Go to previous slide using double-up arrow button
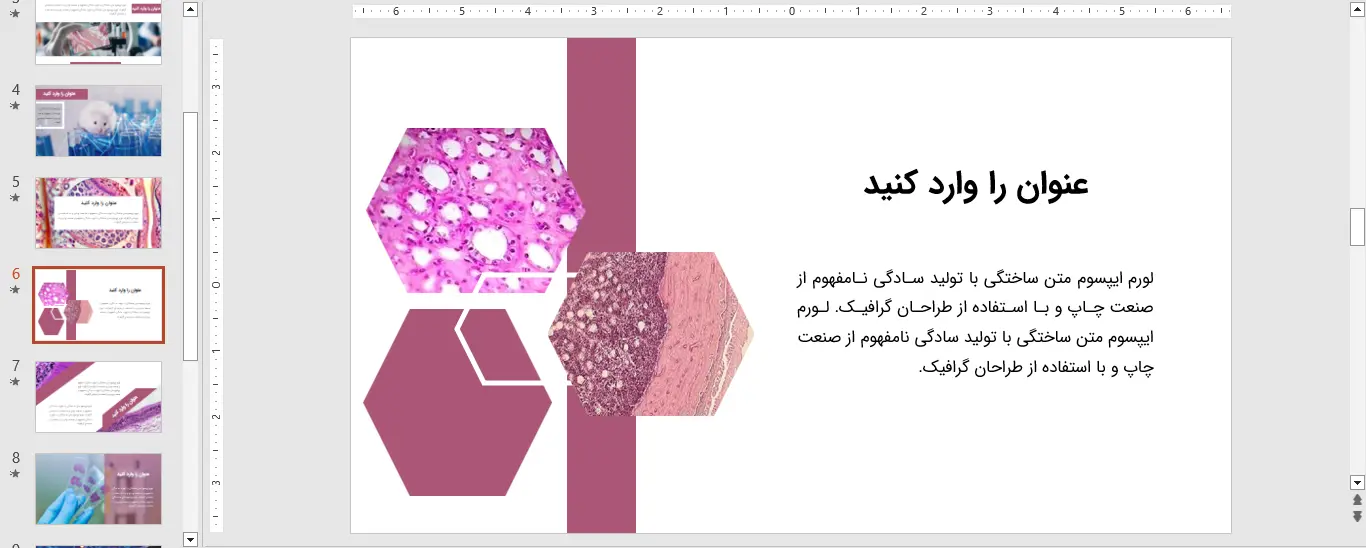This screenshot has width=1366, height=548. point(1357,500)
